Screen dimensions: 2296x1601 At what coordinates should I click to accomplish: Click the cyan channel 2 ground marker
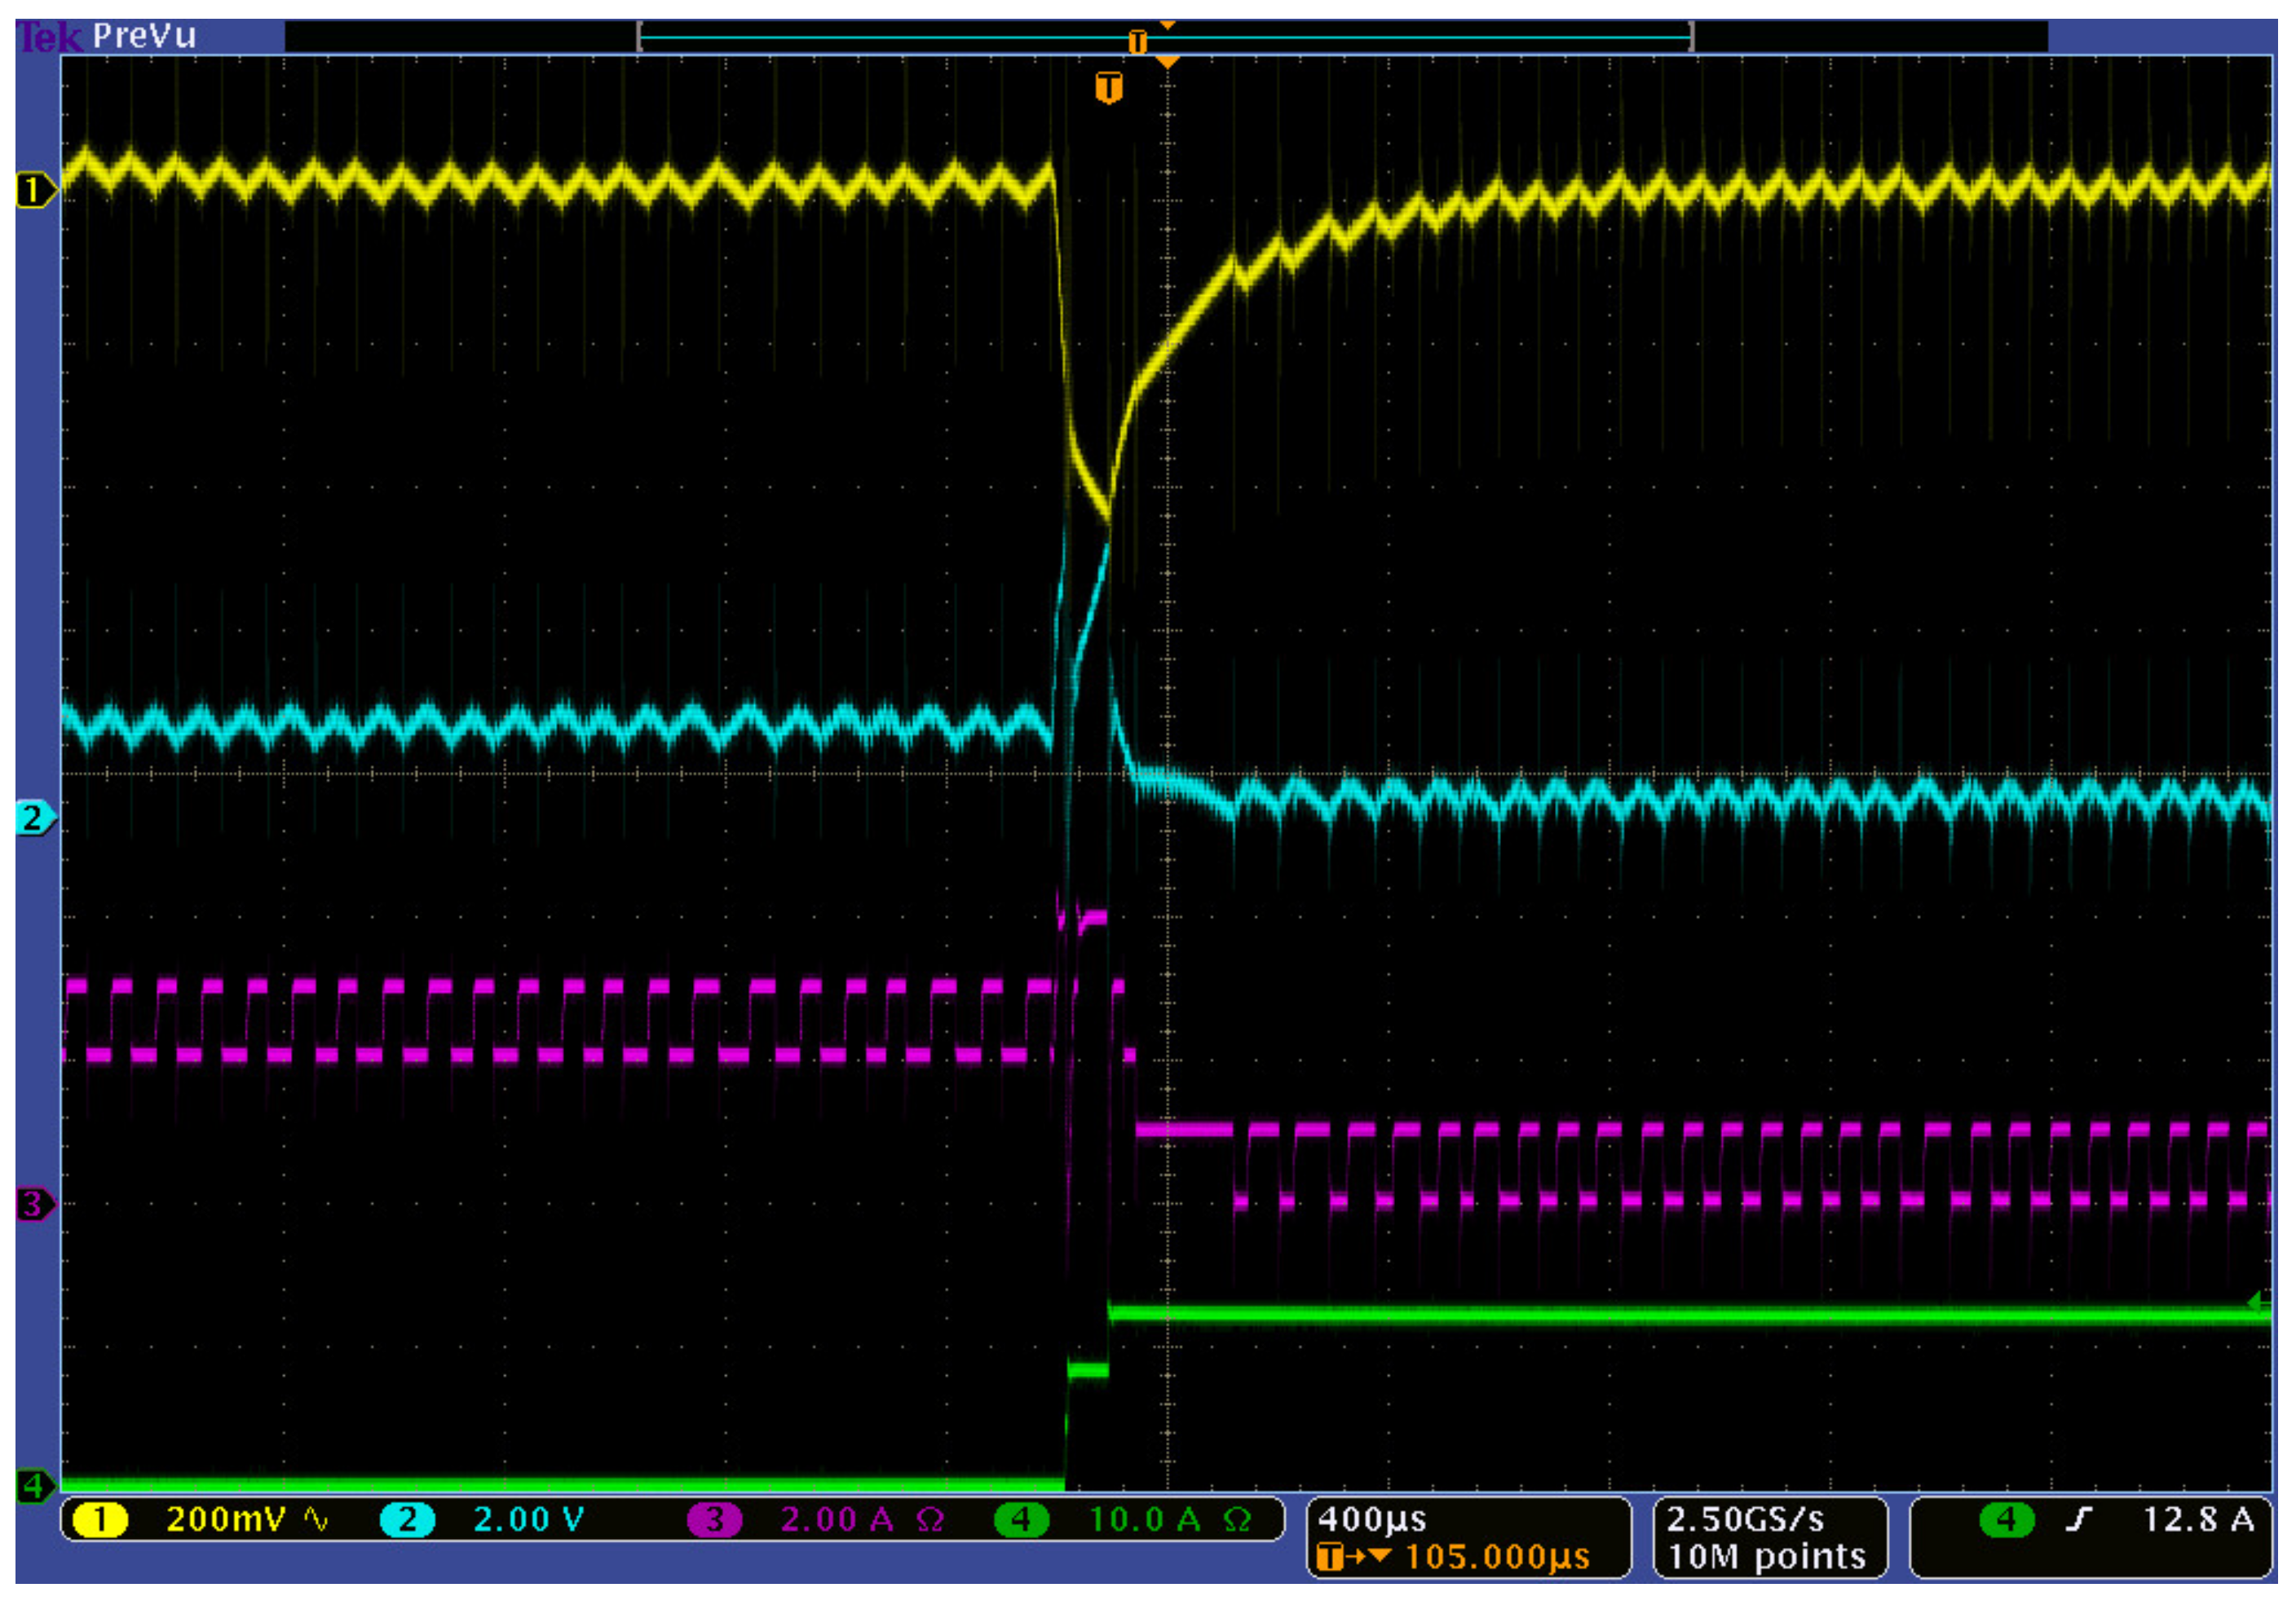[x=33, y=819]
